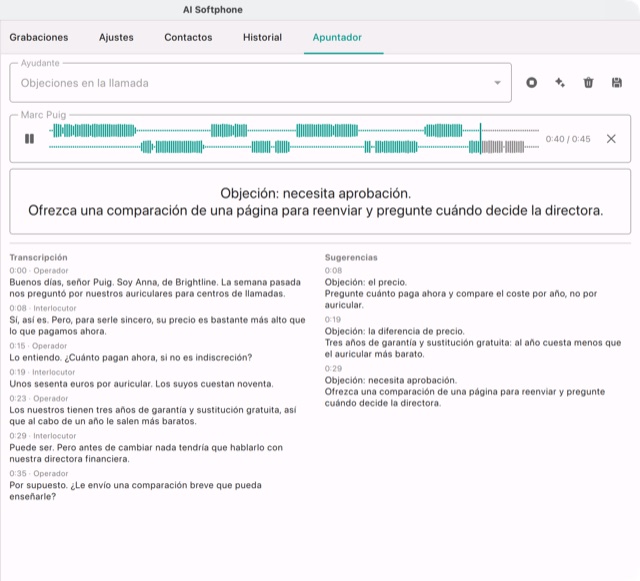Click the 0:40 / 0:45 time readout
Screen dimensions: 640x581
pyautogui.click(x=568, y=139)
